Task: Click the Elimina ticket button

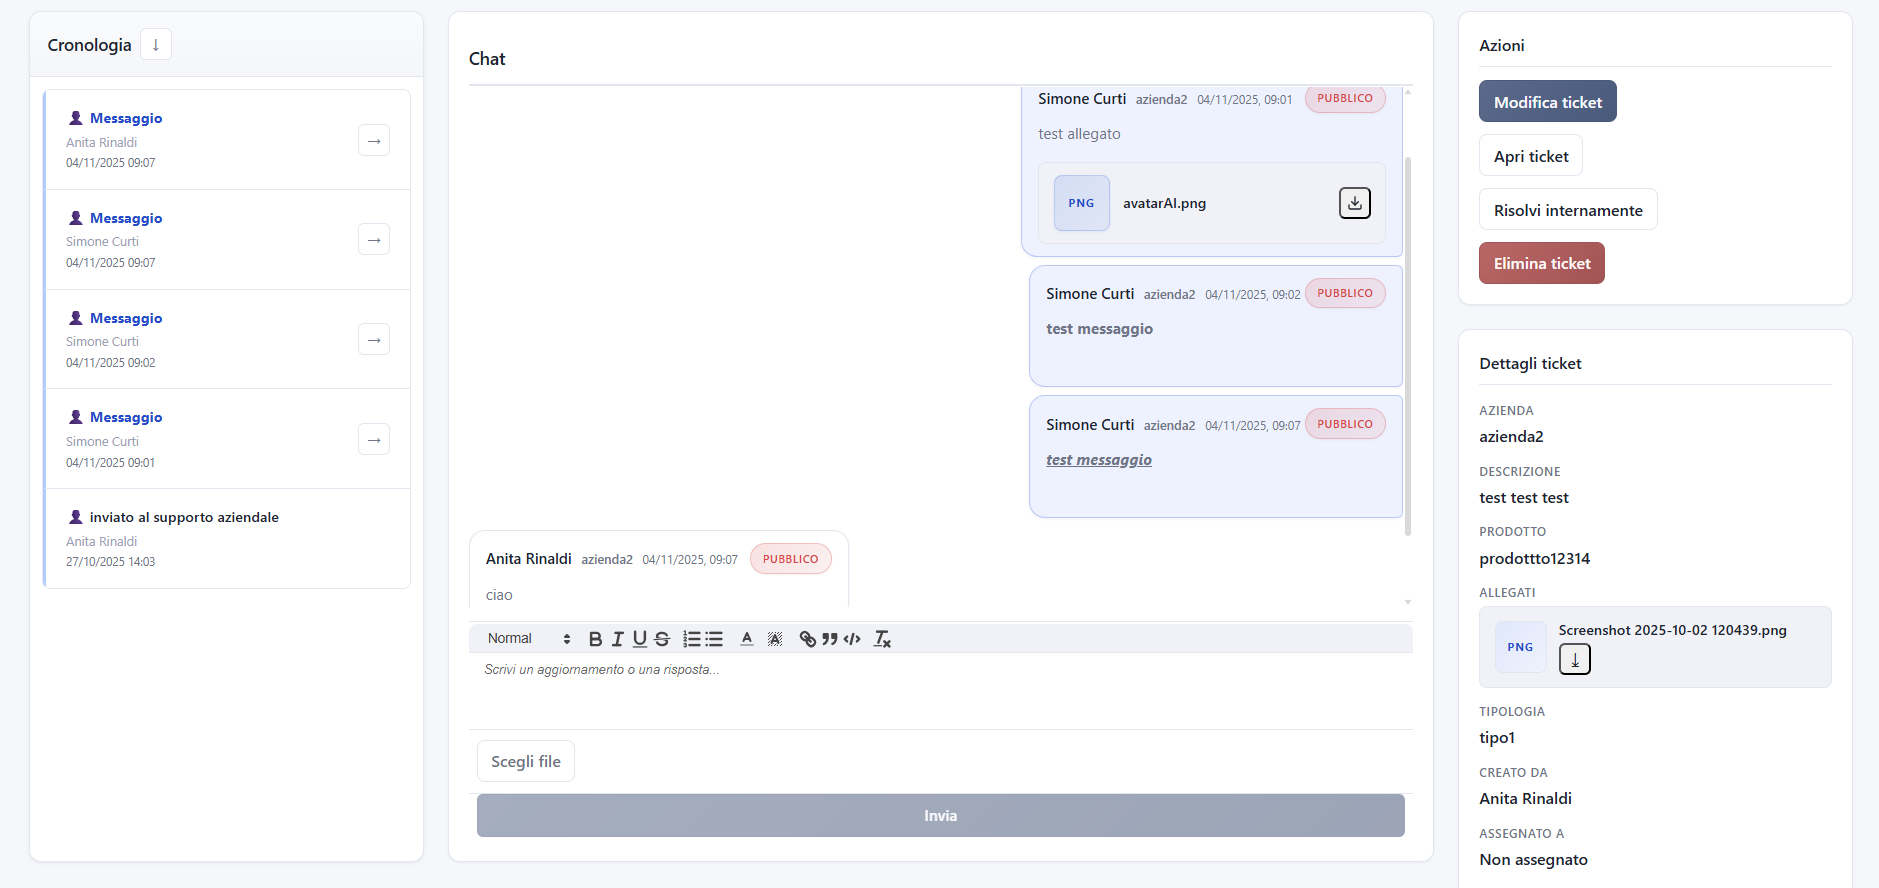Action: (x=1541, y=264)
